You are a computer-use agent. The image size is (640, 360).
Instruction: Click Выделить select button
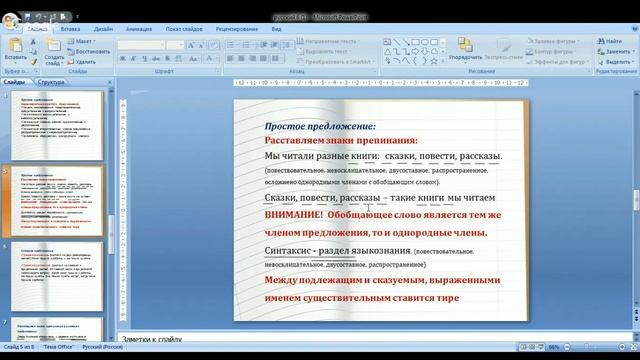[616, 62]
